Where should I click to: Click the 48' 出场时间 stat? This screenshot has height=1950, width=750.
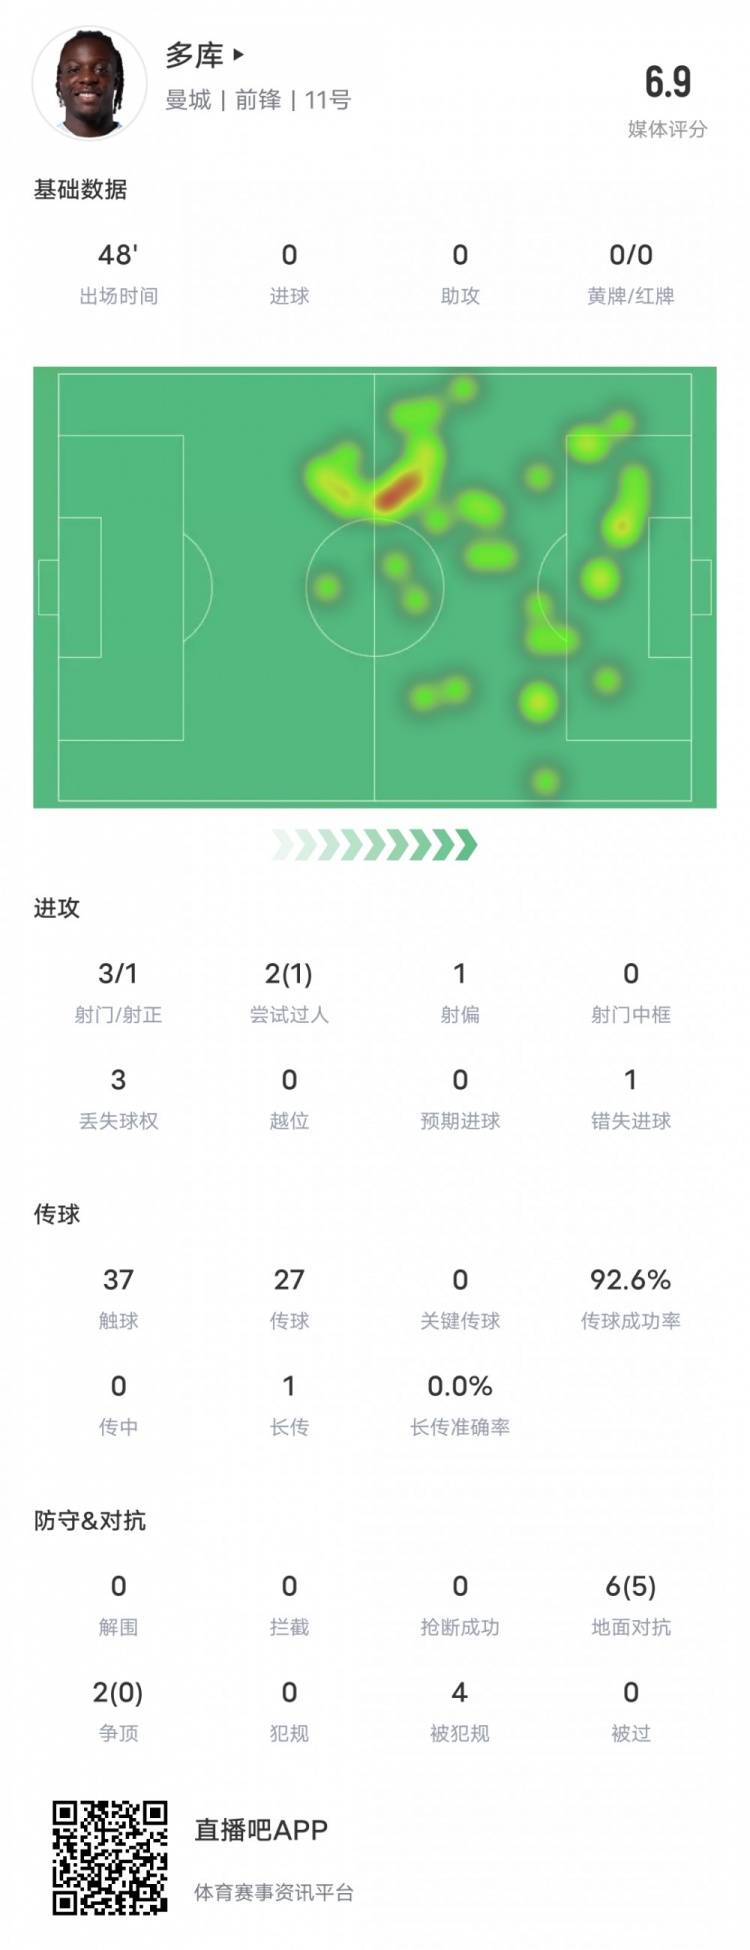[118, 272]
